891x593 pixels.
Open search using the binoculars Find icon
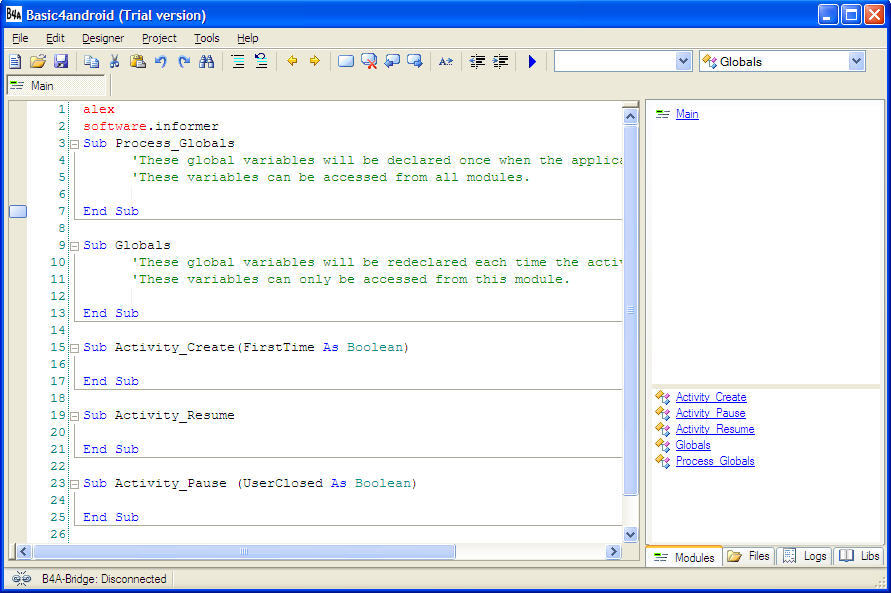click(x=208, y=61)
